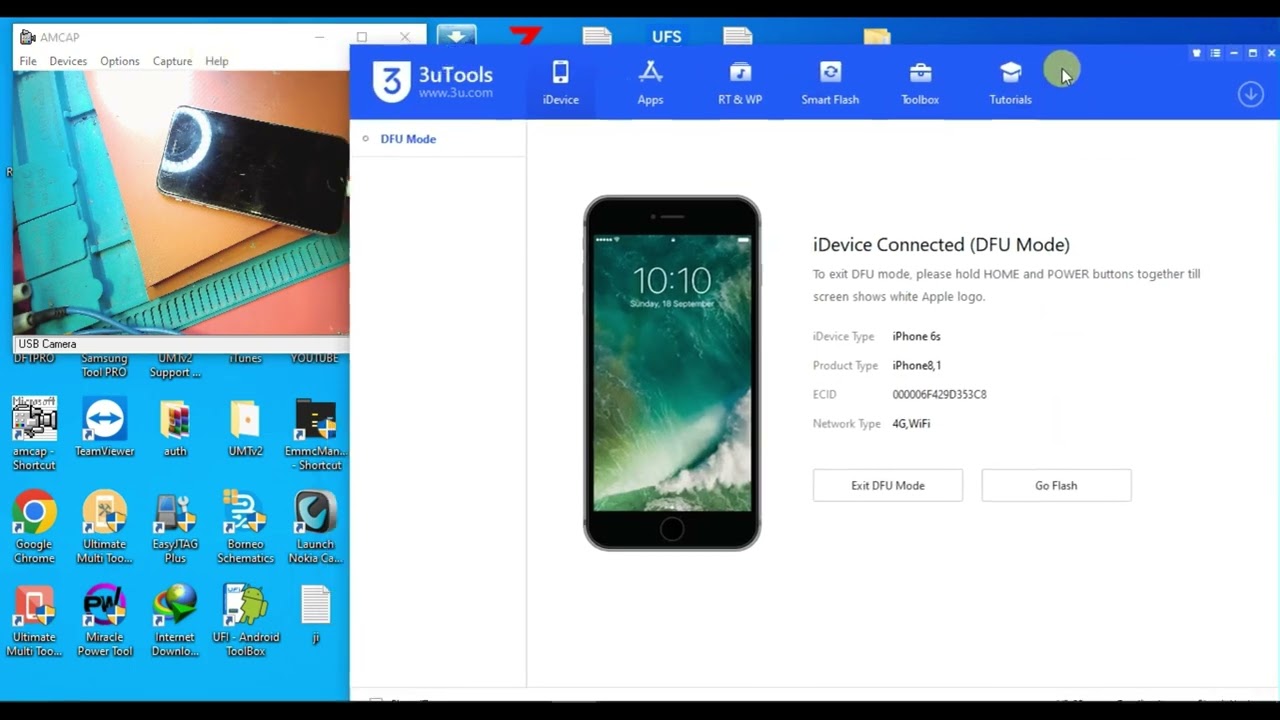Select the Internet Download Manager desktop icon
Image resolution: width=1280 pixels, height=720 pixels.
175,620
